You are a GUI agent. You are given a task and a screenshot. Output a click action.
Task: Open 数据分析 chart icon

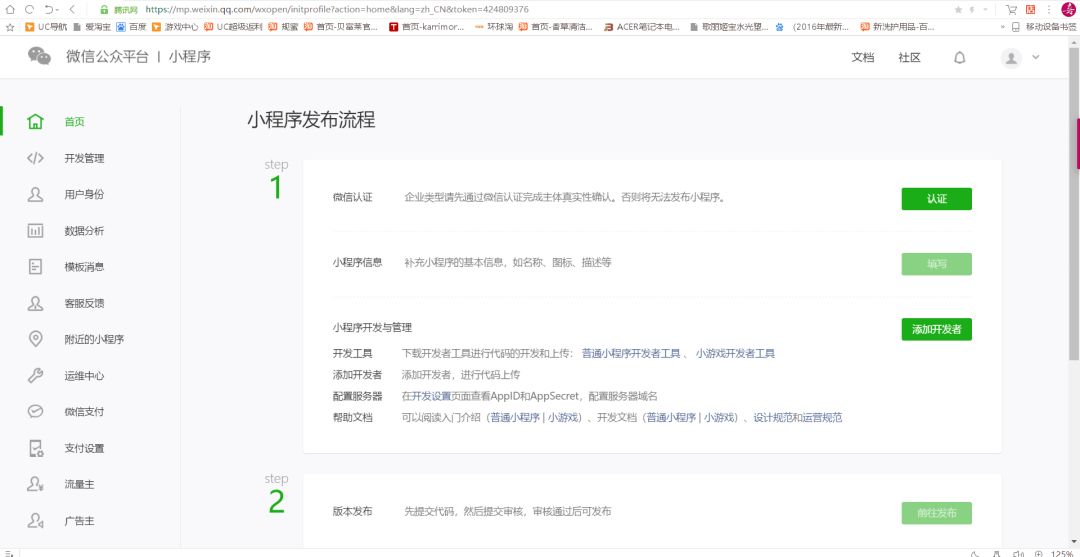coord(35,231)
